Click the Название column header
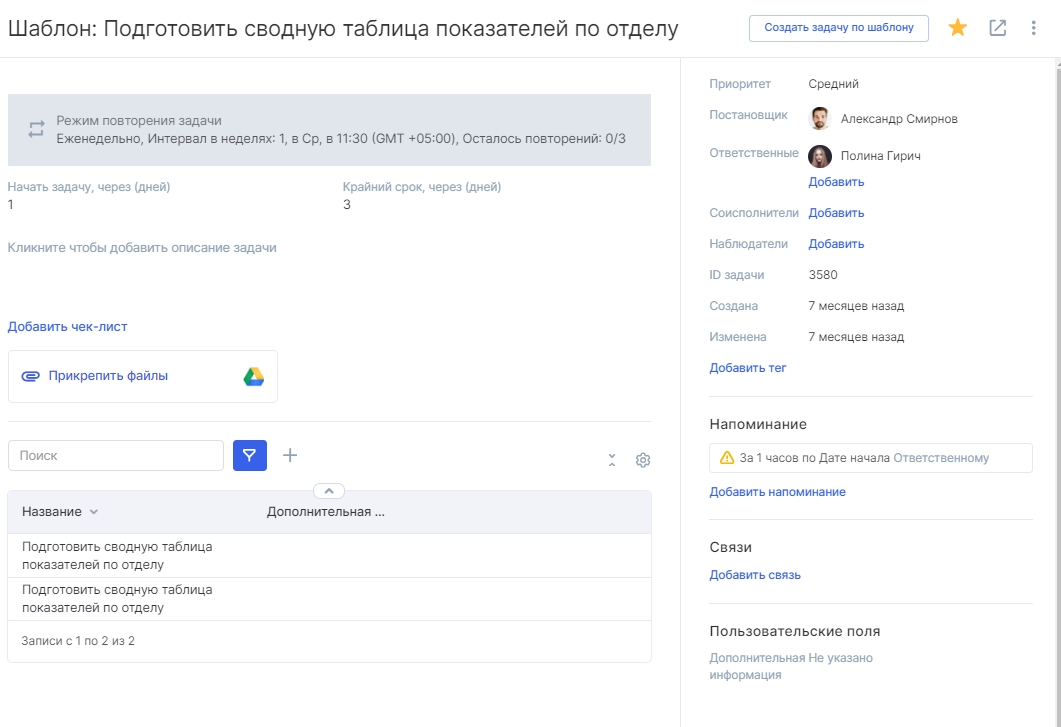The height and width of the screenshot is (727, 1061). tap(52, 512)
